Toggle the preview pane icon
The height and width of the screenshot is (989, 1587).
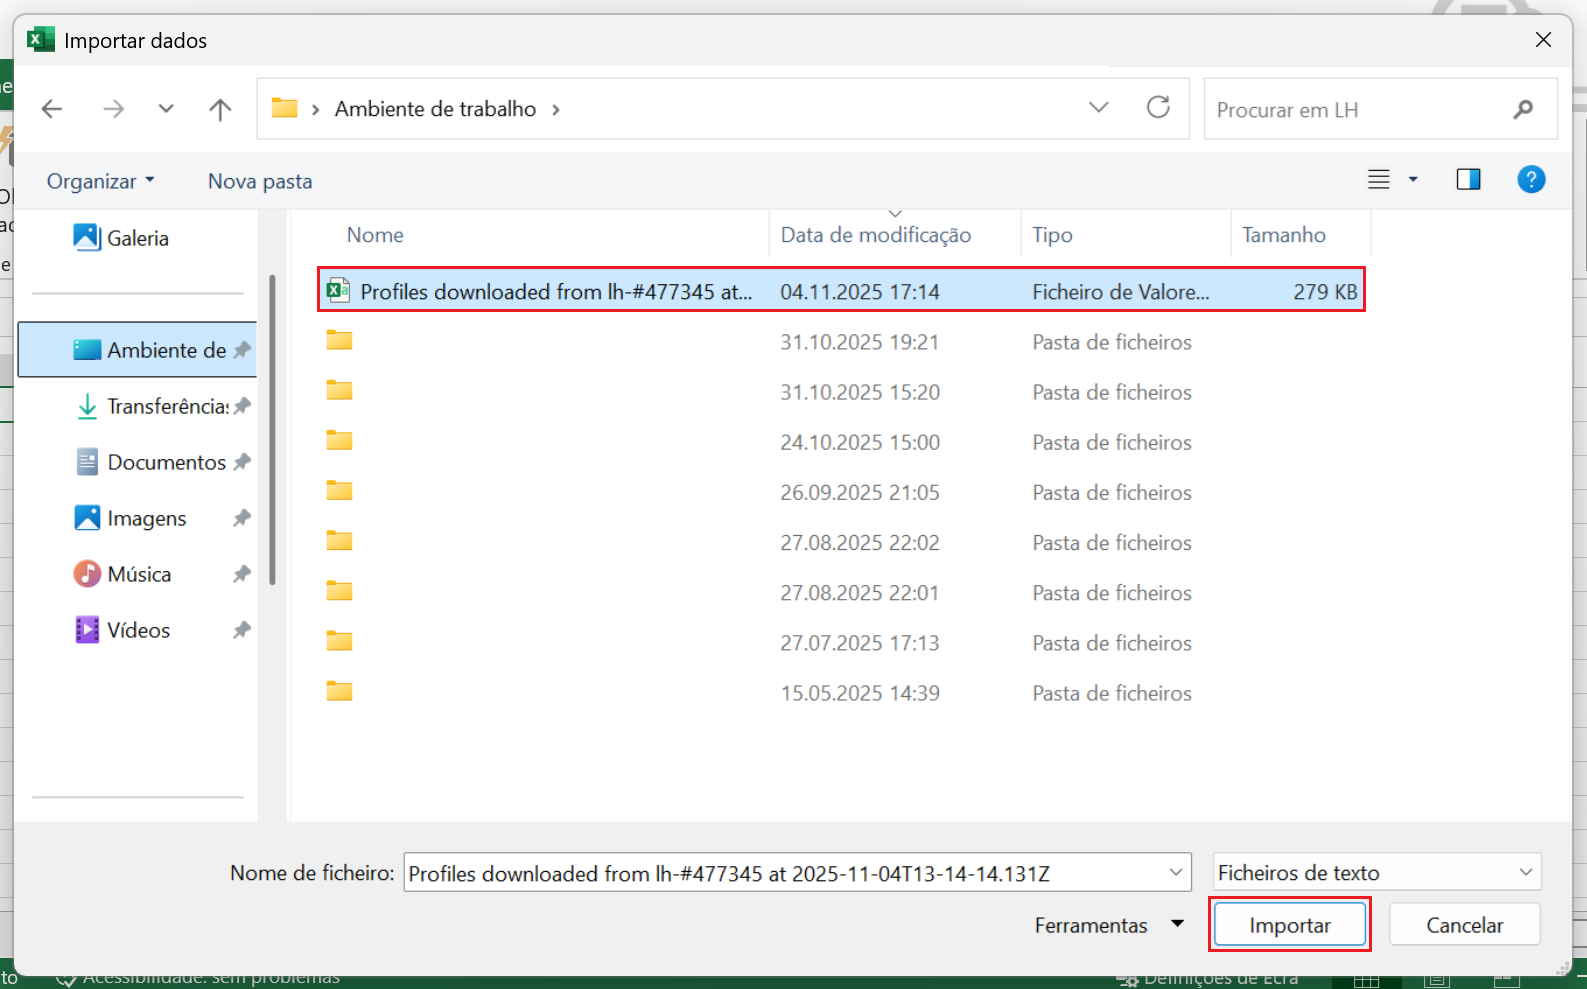click(1467, 180)
